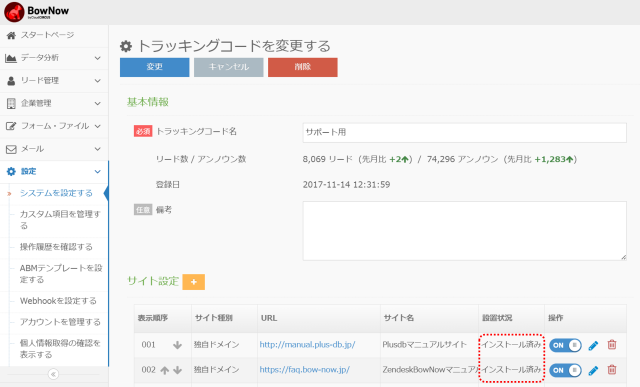Click the blue 変更 button
The image size is (640, 387).
155,67
